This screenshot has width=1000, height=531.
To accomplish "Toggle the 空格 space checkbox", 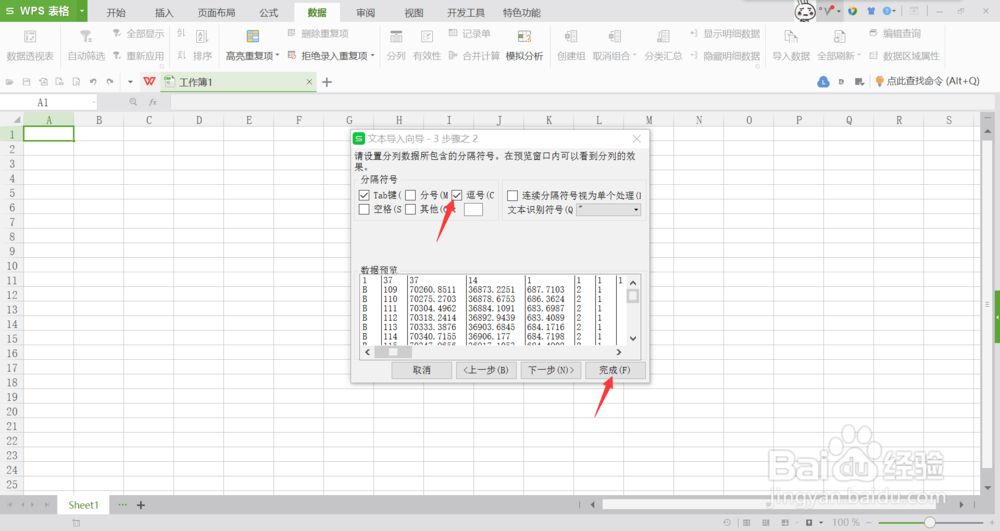I will tap(364, 209).
